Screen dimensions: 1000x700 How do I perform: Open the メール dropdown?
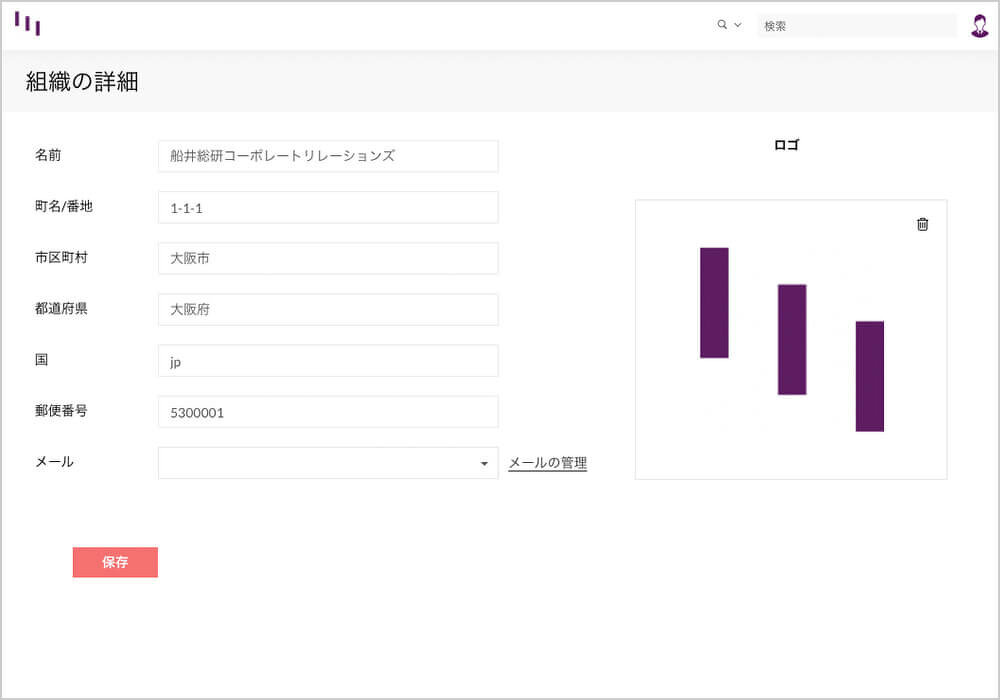click(x=328, y=463)
